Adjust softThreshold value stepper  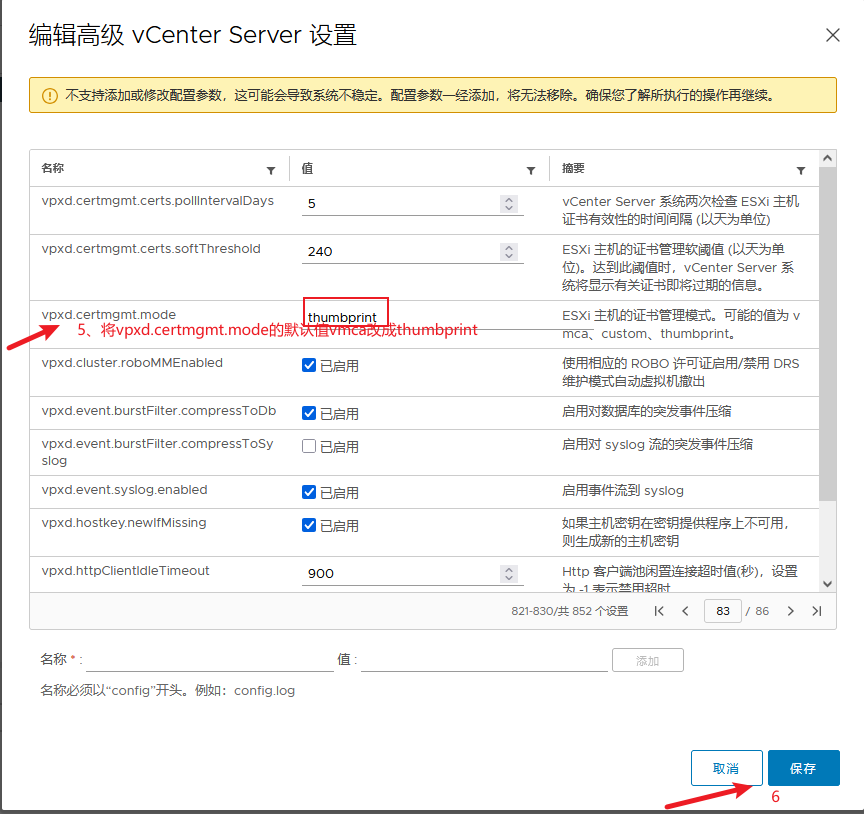point(509,252)
